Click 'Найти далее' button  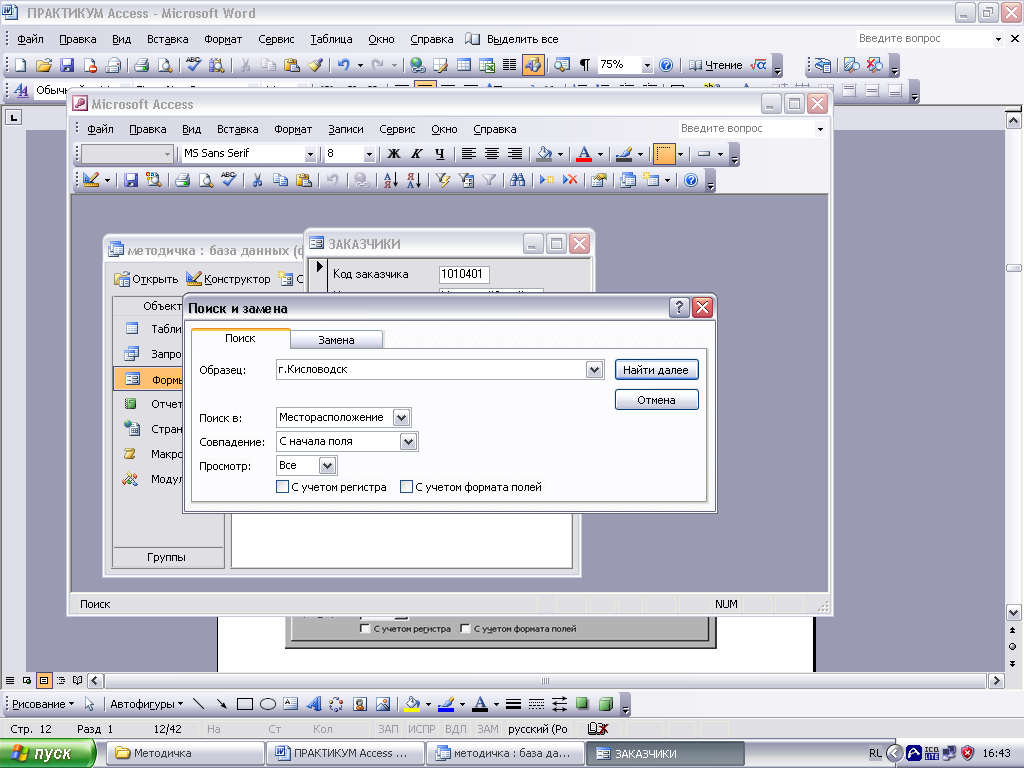[x=656, y=370]
